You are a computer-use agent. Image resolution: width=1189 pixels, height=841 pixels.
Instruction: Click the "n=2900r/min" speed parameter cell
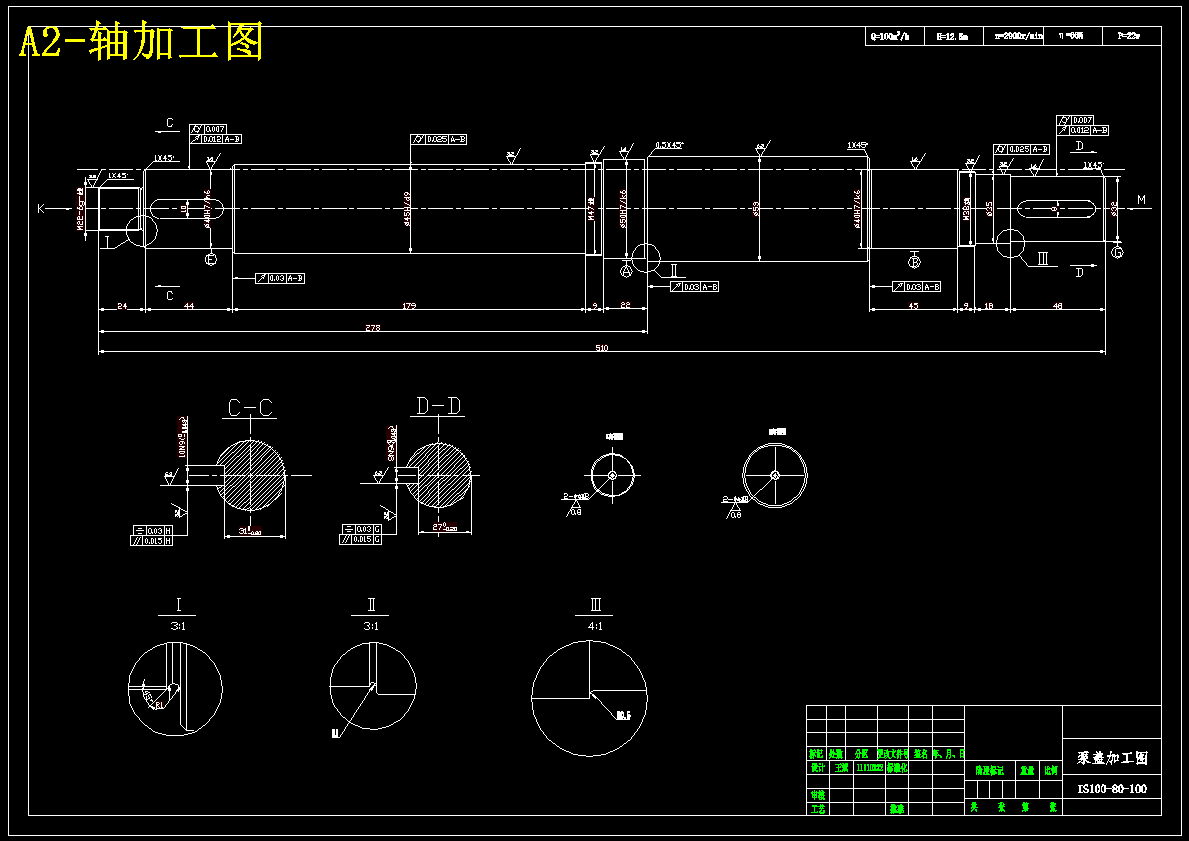pos(1013,36)
